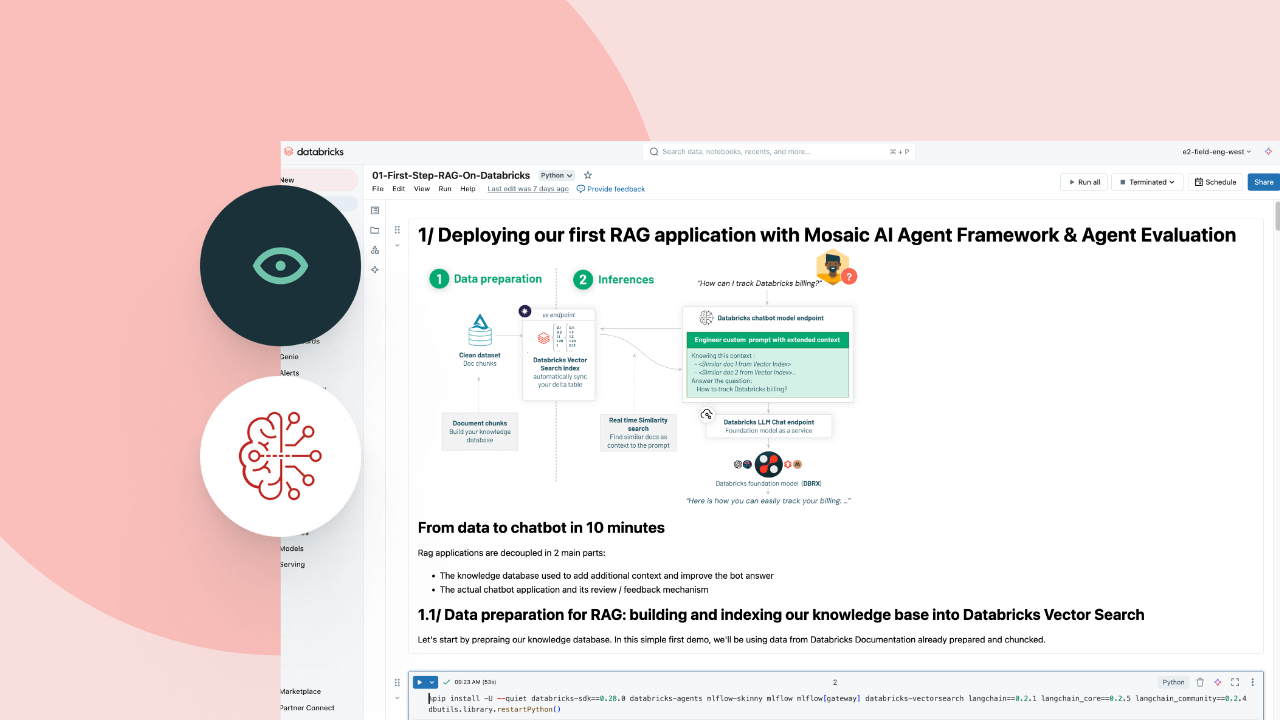Click heading 'From data to chatbot in 10 minutes'
Viewport: 1280px width, 720px height.
(541, 527)
